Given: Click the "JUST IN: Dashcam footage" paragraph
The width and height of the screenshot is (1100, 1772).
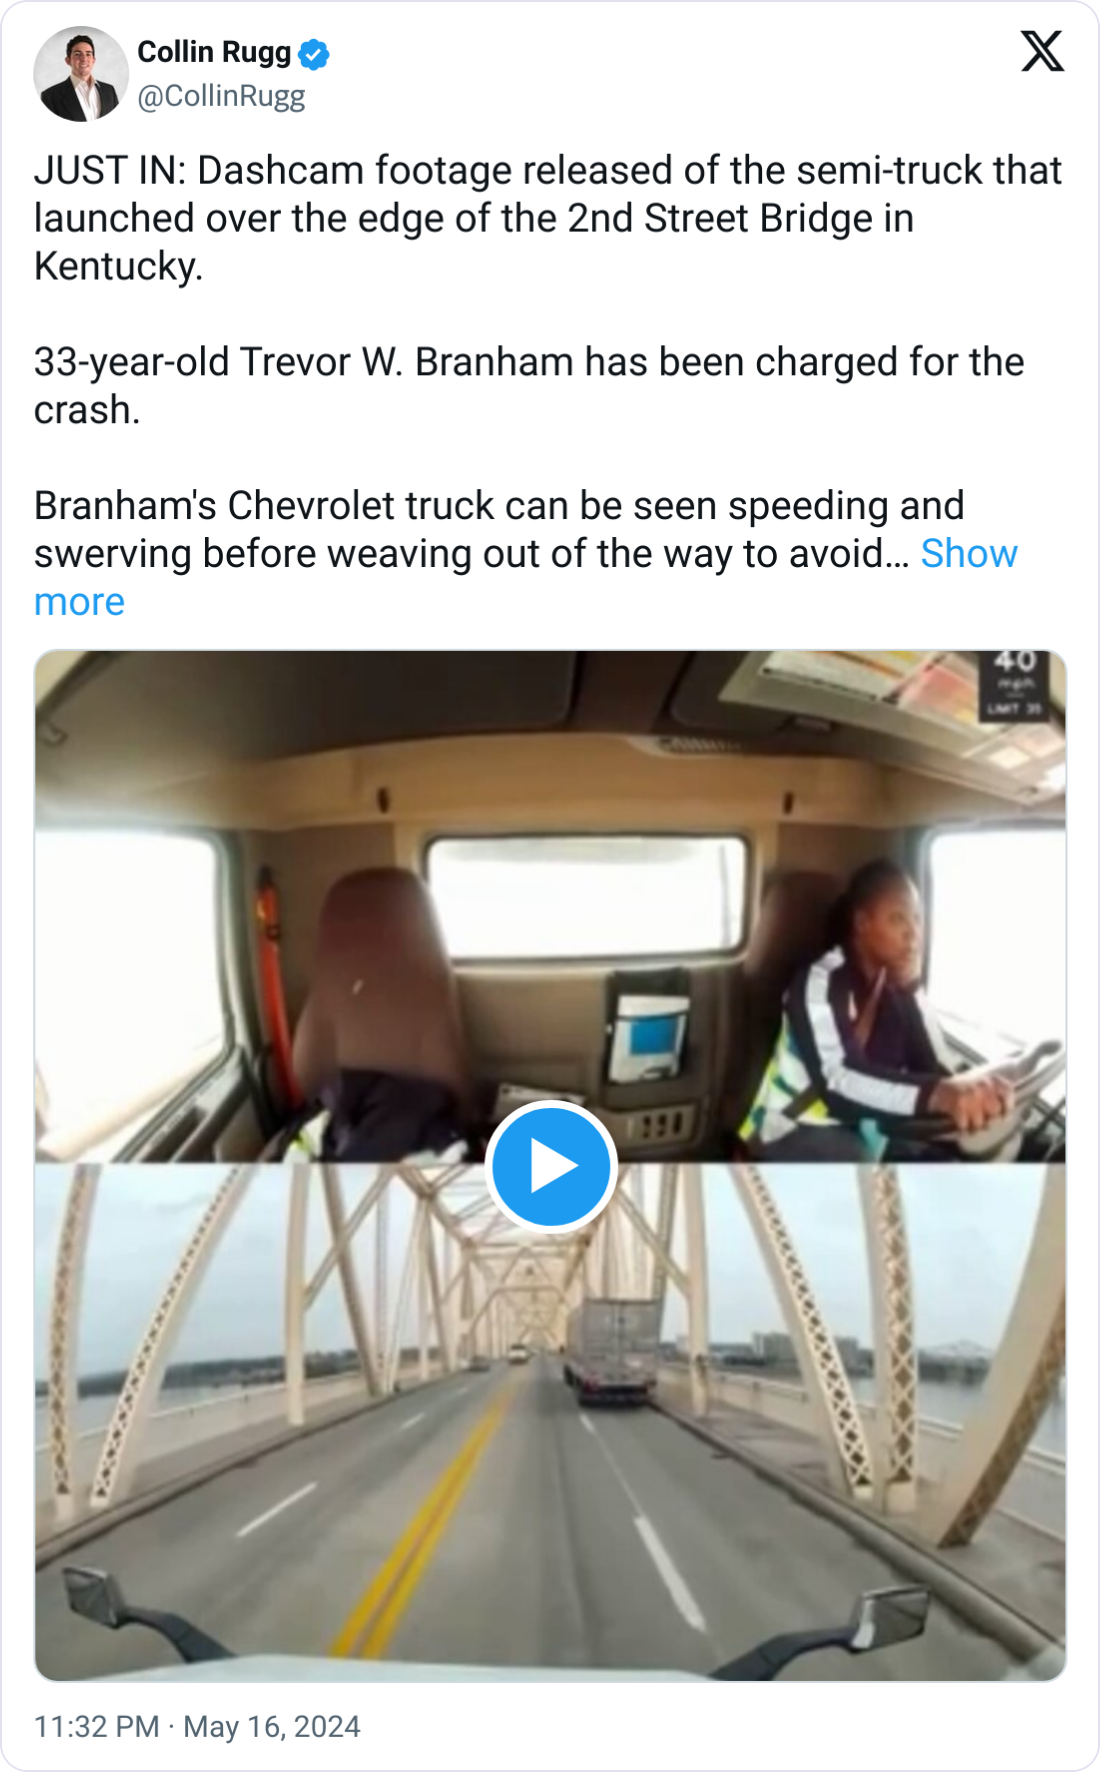Looking at the screenshot, I should [x=548, y=218].
